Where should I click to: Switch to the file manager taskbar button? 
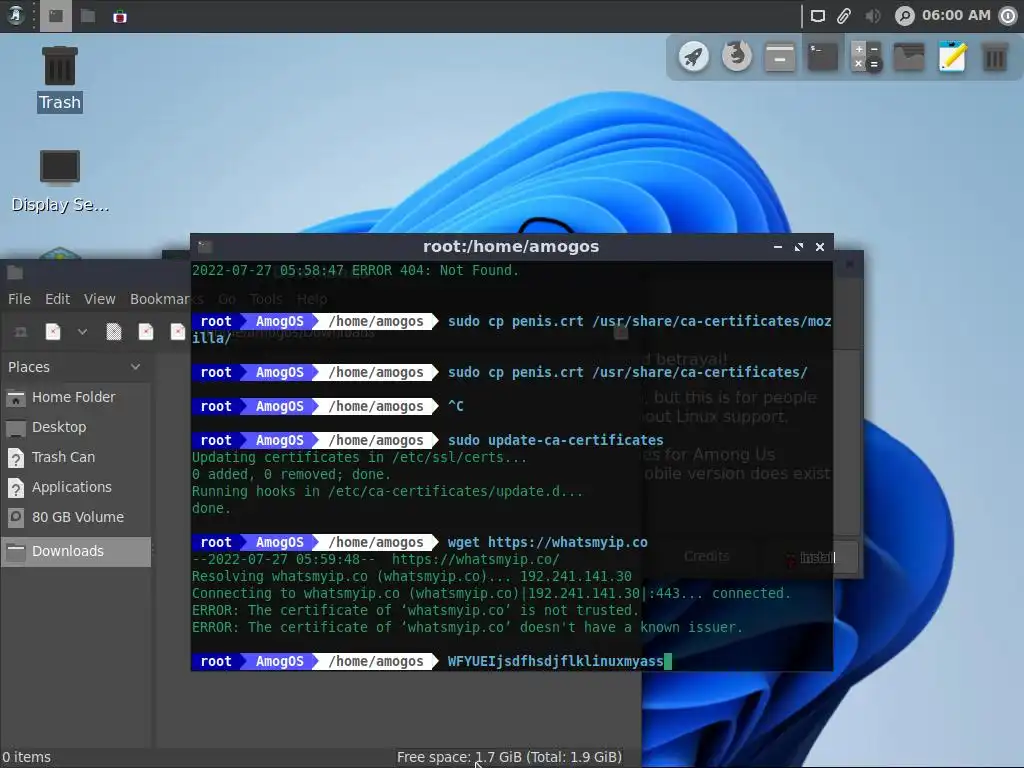pyautogui.click(x=88, y=16)
